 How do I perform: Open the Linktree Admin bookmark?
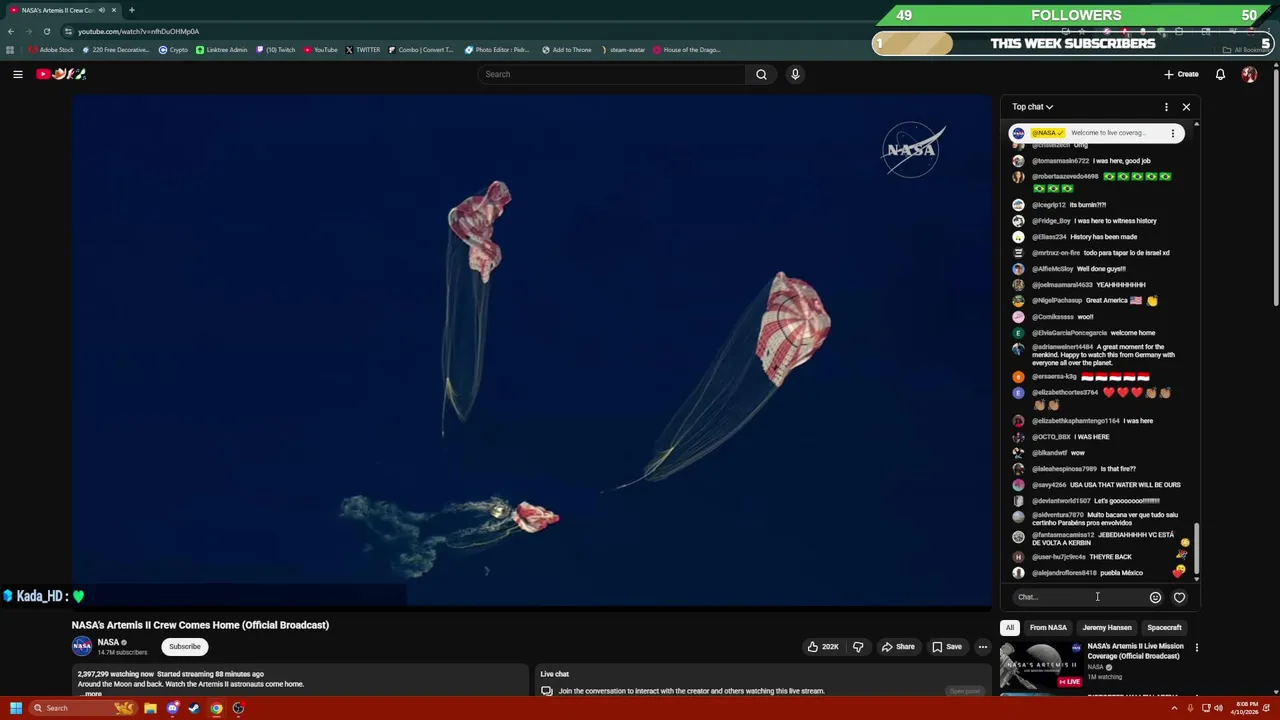click(222, 50)
